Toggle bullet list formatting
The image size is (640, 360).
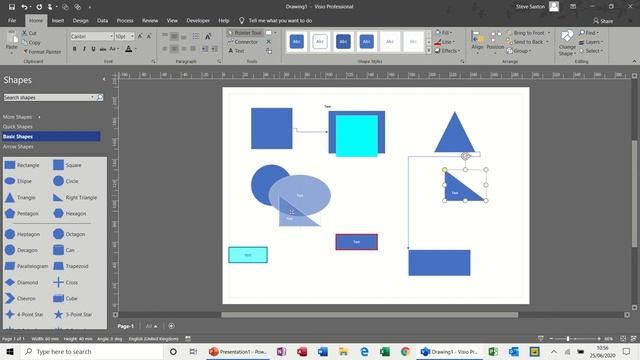[196, 37]
